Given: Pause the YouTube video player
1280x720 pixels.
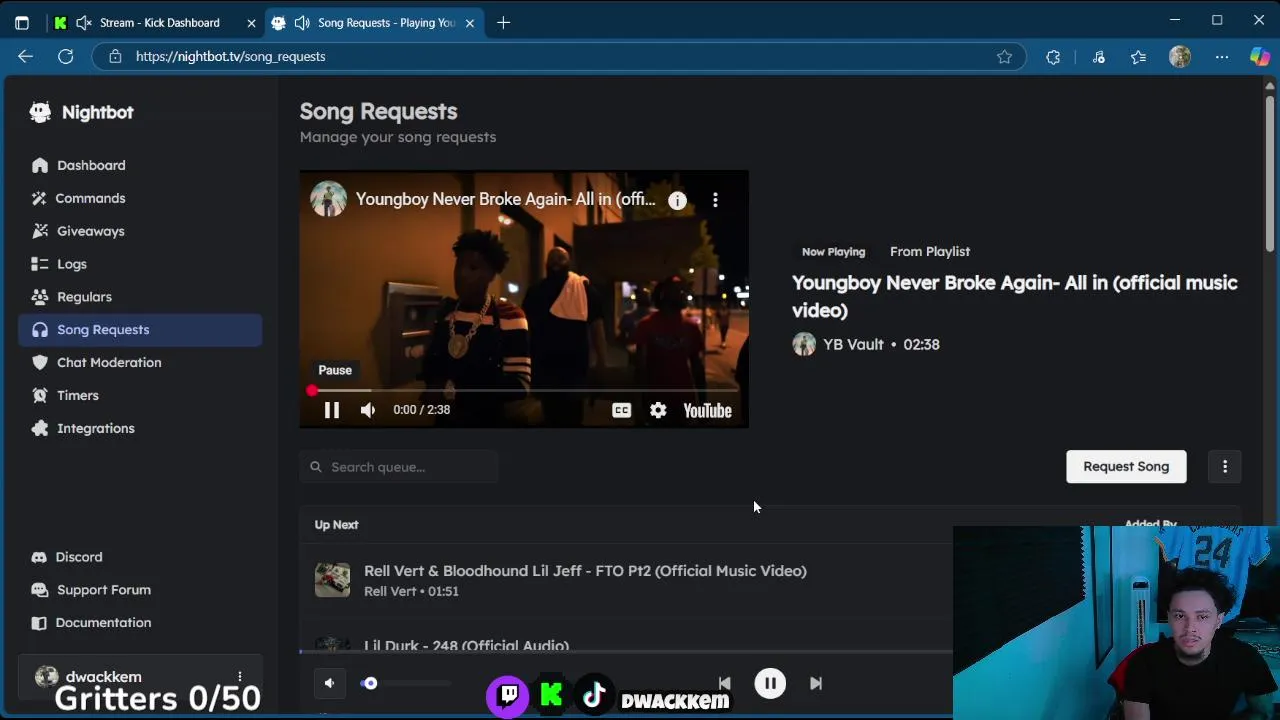Looking at the screenshot, I should 332,410.
